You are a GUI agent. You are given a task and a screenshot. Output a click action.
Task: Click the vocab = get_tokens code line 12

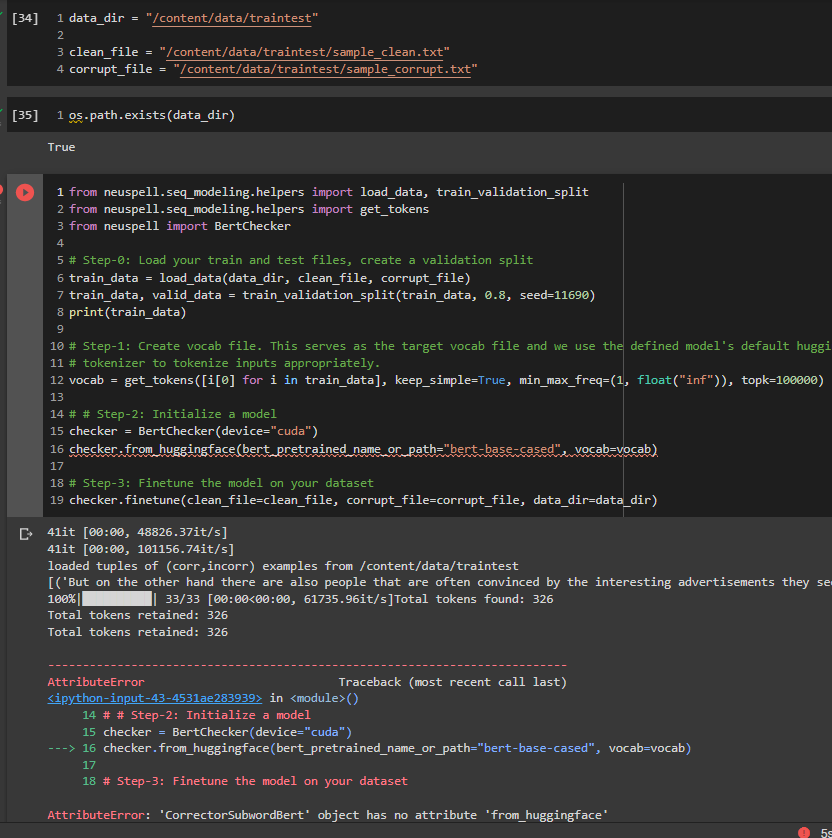click(446, 381)
